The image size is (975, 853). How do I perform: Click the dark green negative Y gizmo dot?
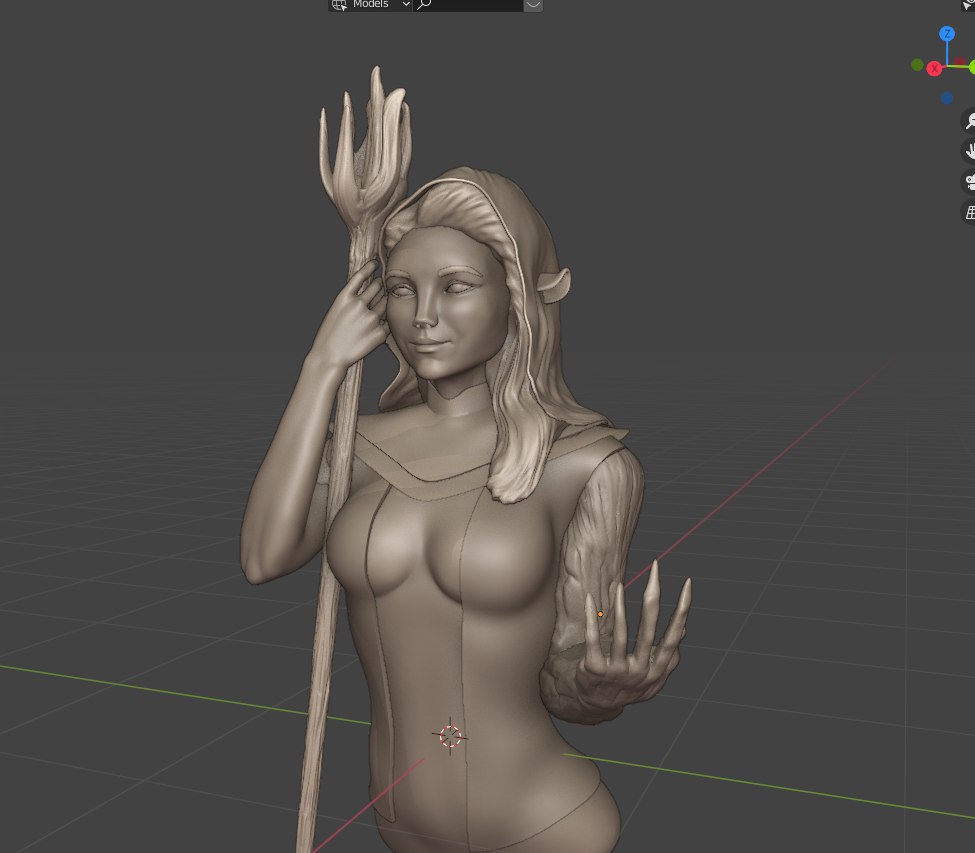coord(917,65)
